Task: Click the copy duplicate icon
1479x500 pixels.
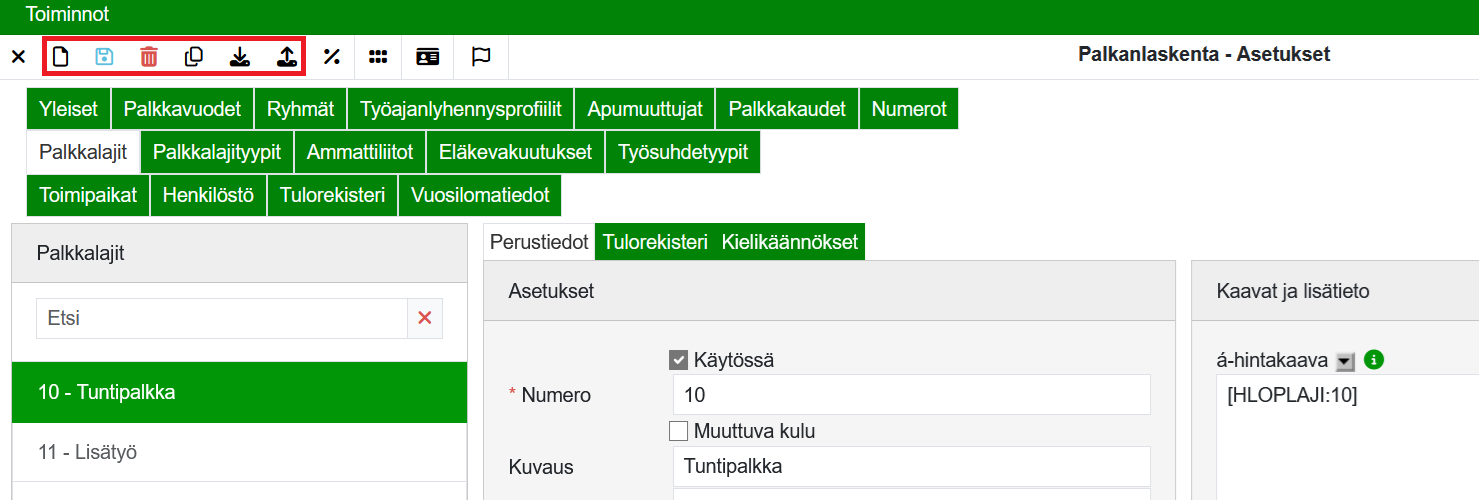Action: (194, 57)
